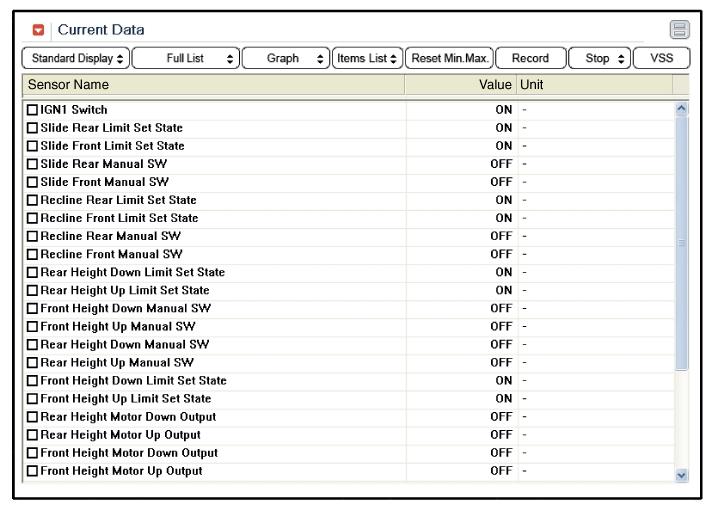Expand the Full List dropdown
This screenshot has height=511, width=714.
[186, 58]
